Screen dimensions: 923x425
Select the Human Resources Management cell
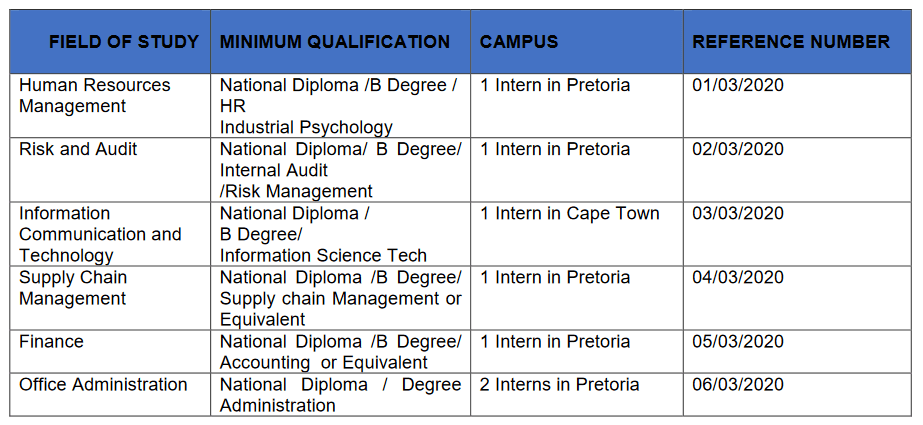[95, 96]
